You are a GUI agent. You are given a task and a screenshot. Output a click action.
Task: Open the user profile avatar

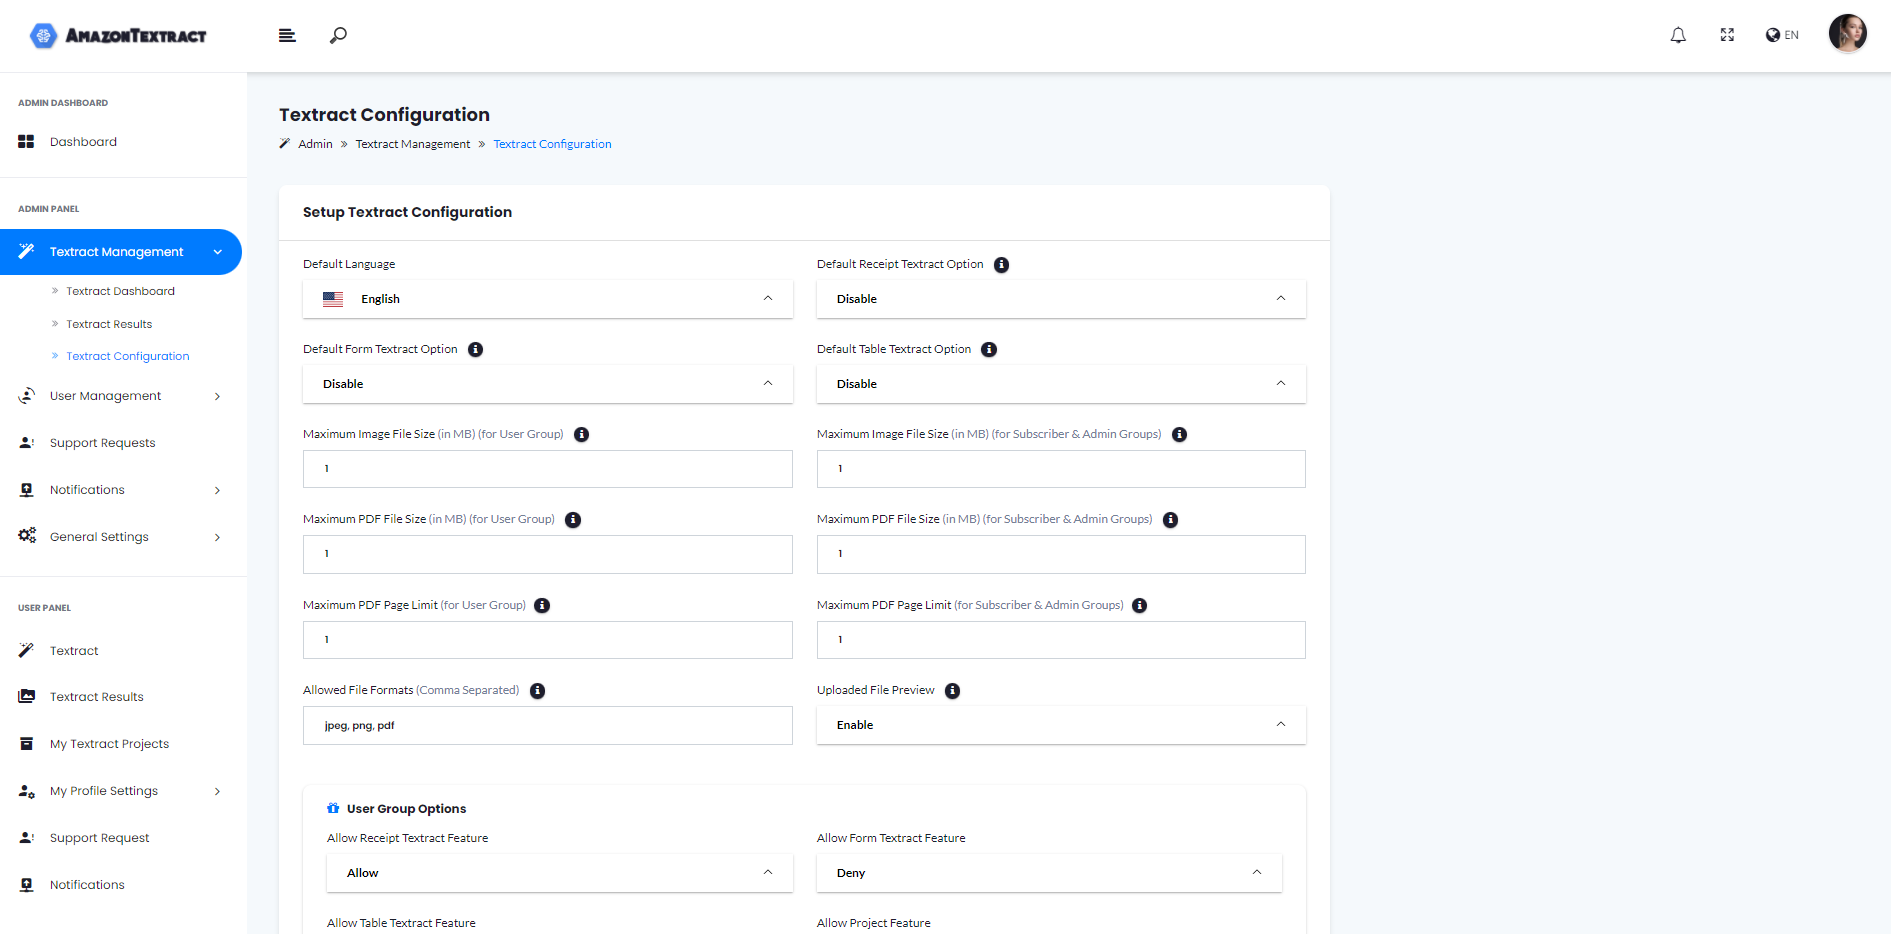pos(1847,34)
